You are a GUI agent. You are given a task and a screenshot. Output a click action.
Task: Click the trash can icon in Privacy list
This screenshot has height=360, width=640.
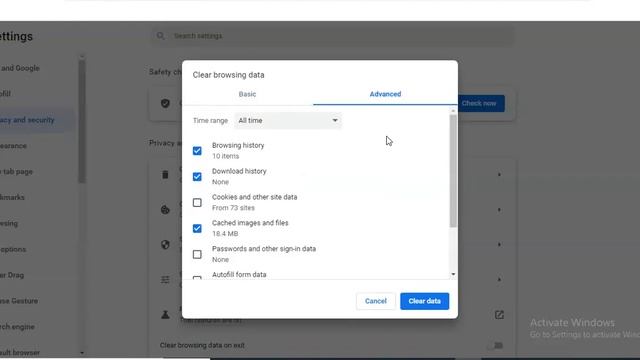coord(165,175)
